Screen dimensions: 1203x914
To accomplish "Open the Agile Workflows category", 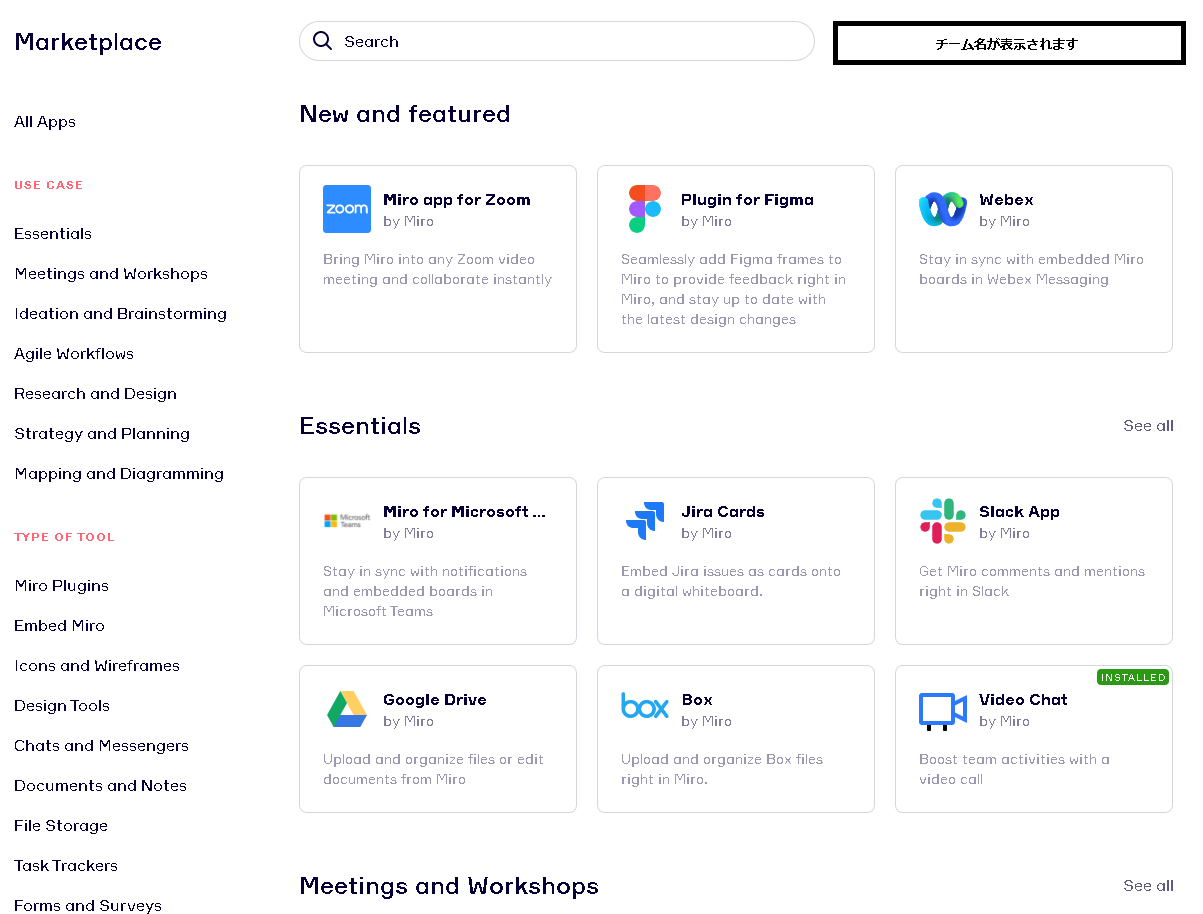I will pyautogui.click(x=74, y=354).
